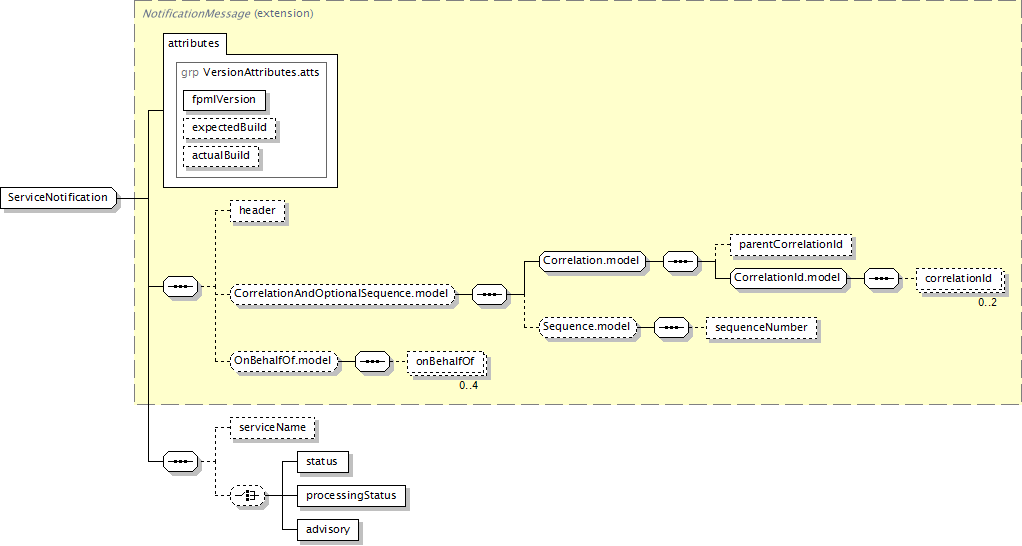The height and width of the screenshot is (546, 1022).
Task: Click the sequence connector following CorrelationId.model
Action: (x=880, y=277)
